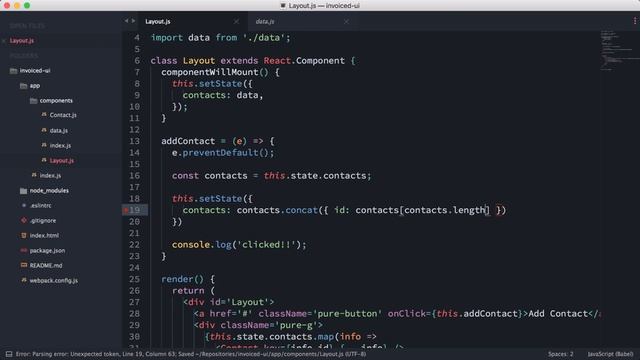Click the README.md file icon
640x360 pixels.
pos(24,265)
